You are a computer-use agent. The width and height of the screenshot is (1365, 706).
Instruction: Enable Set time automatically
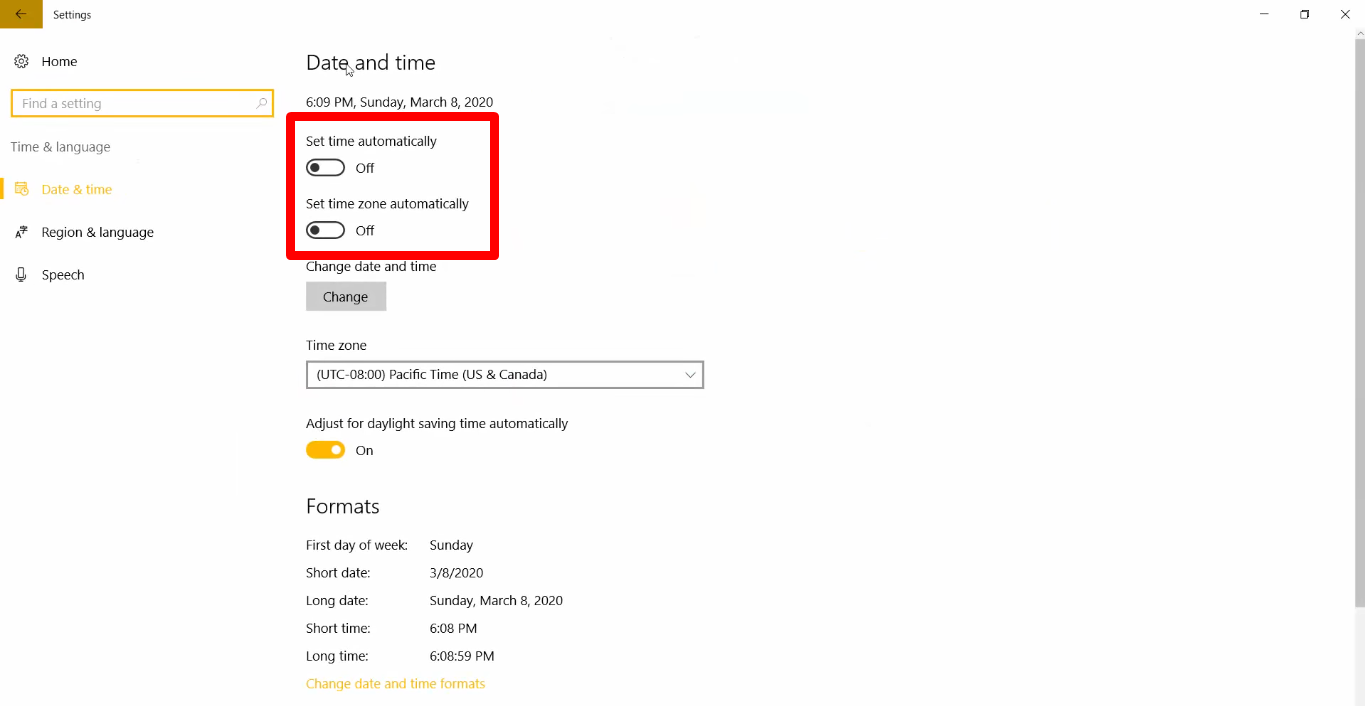pos(324,167)
